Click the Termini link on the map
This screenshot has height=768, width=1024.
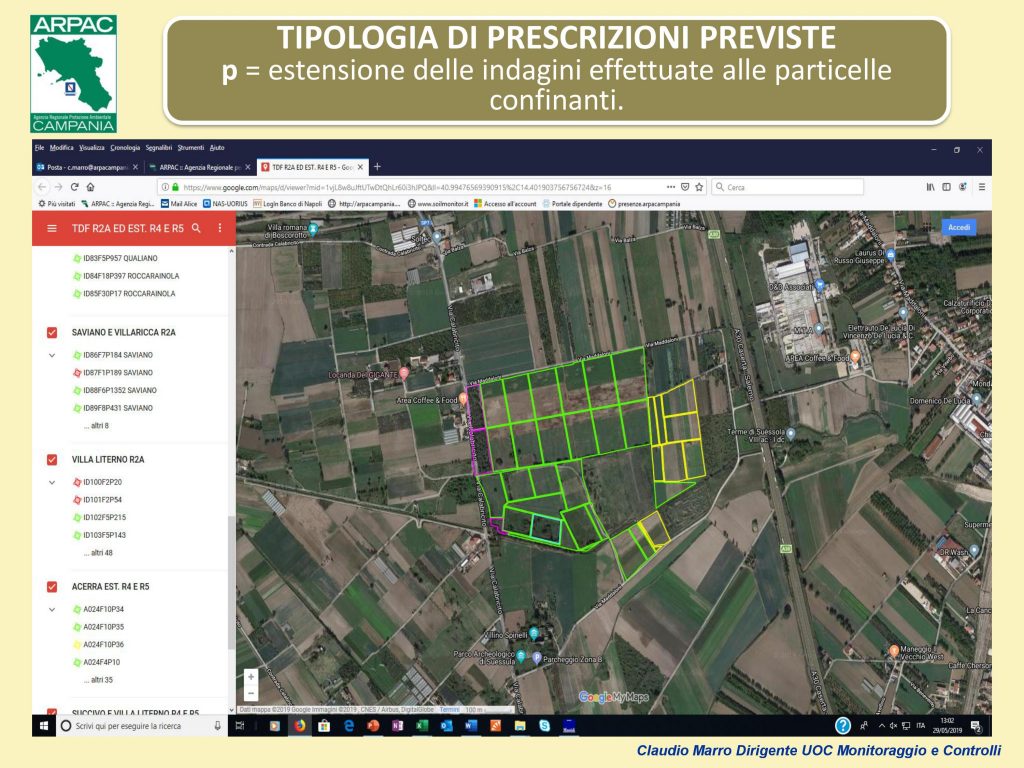(x=449, y=709)
